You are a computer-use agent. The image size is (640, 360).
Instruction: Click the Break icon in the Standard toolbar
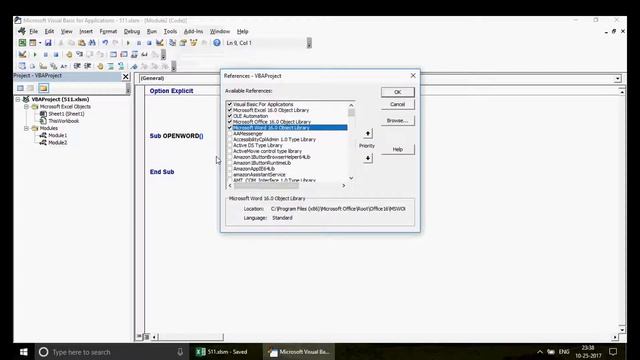click(139, 43)
